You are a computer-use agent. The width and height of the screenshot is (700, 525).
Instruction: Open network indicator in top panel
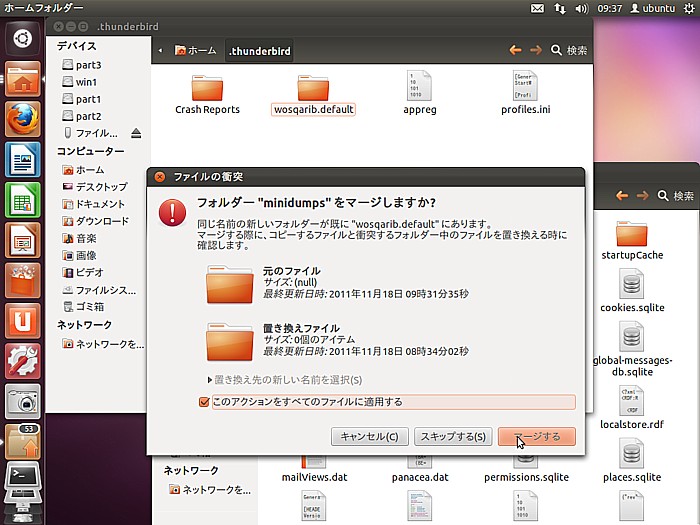559,8
